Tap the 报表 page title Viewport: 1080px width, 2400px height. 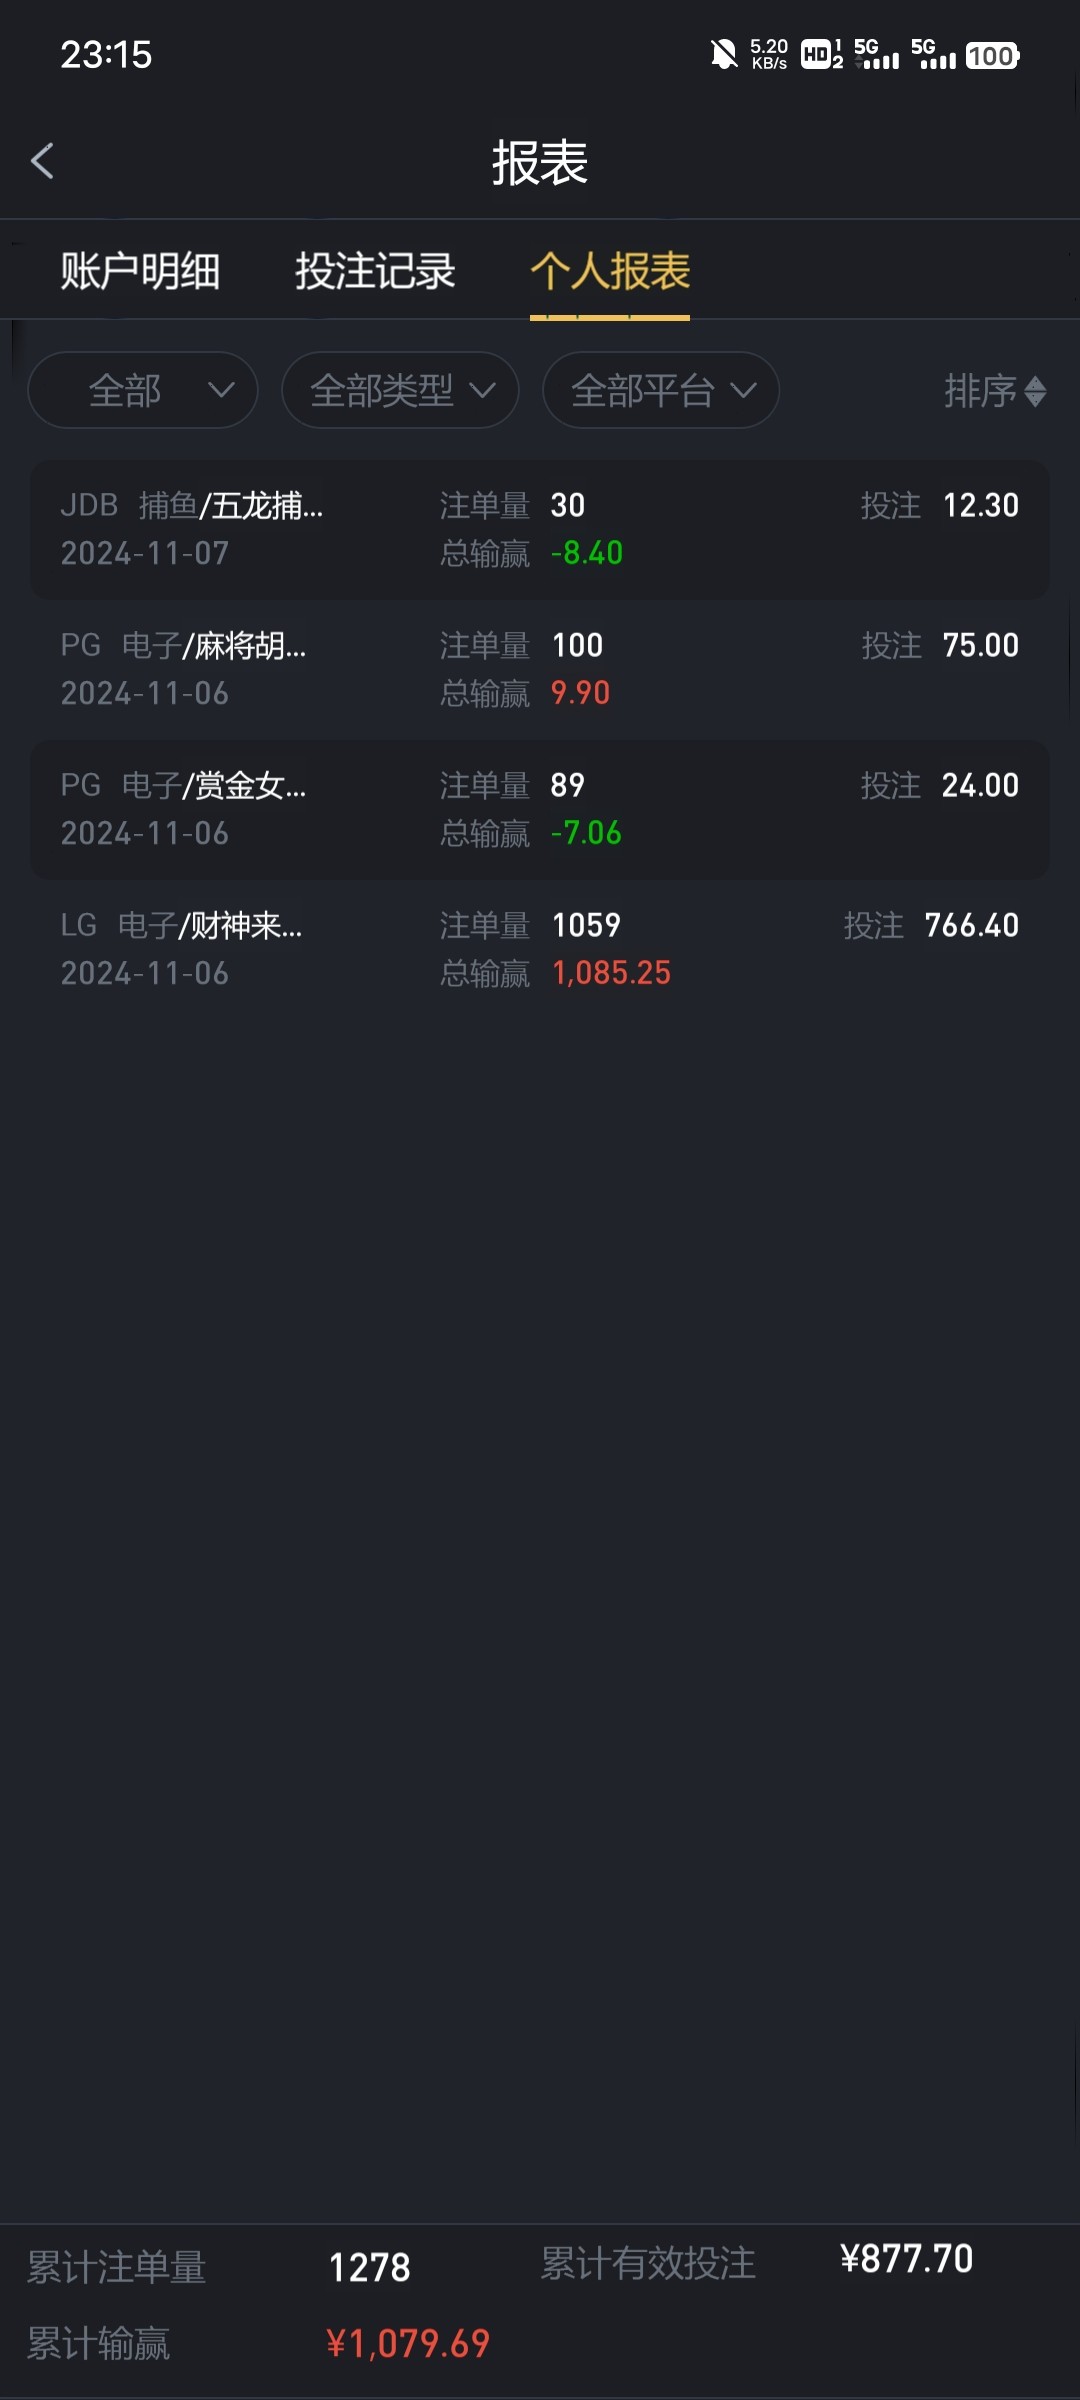pos(540,162)
